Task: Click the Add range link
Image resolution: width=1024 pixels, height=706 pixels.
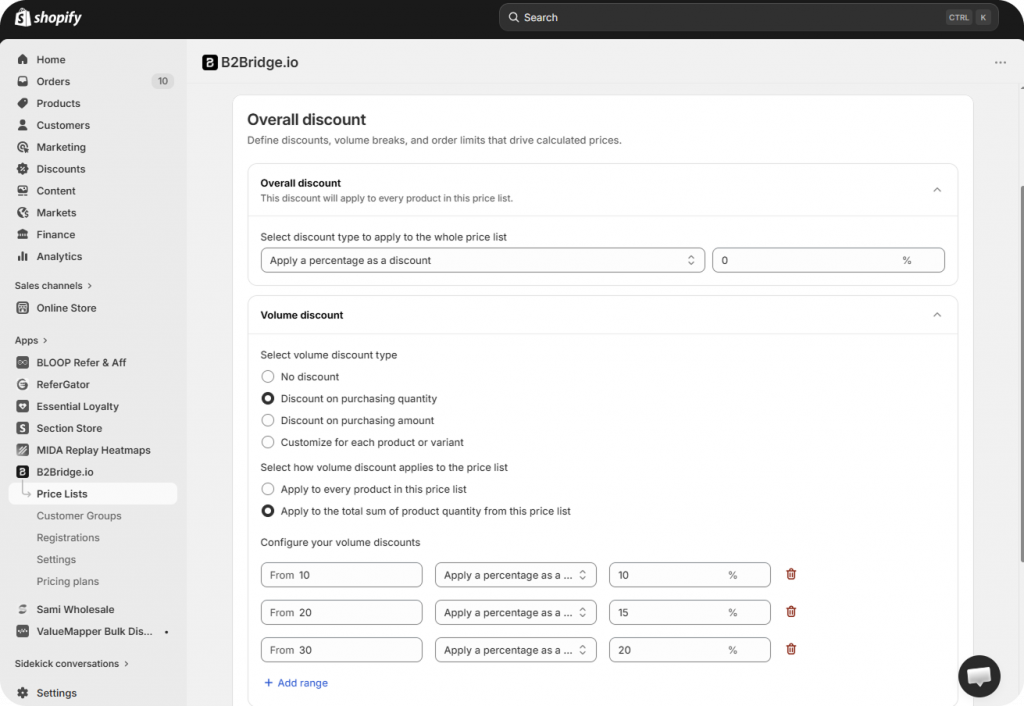Action: [x=296, y=682]
